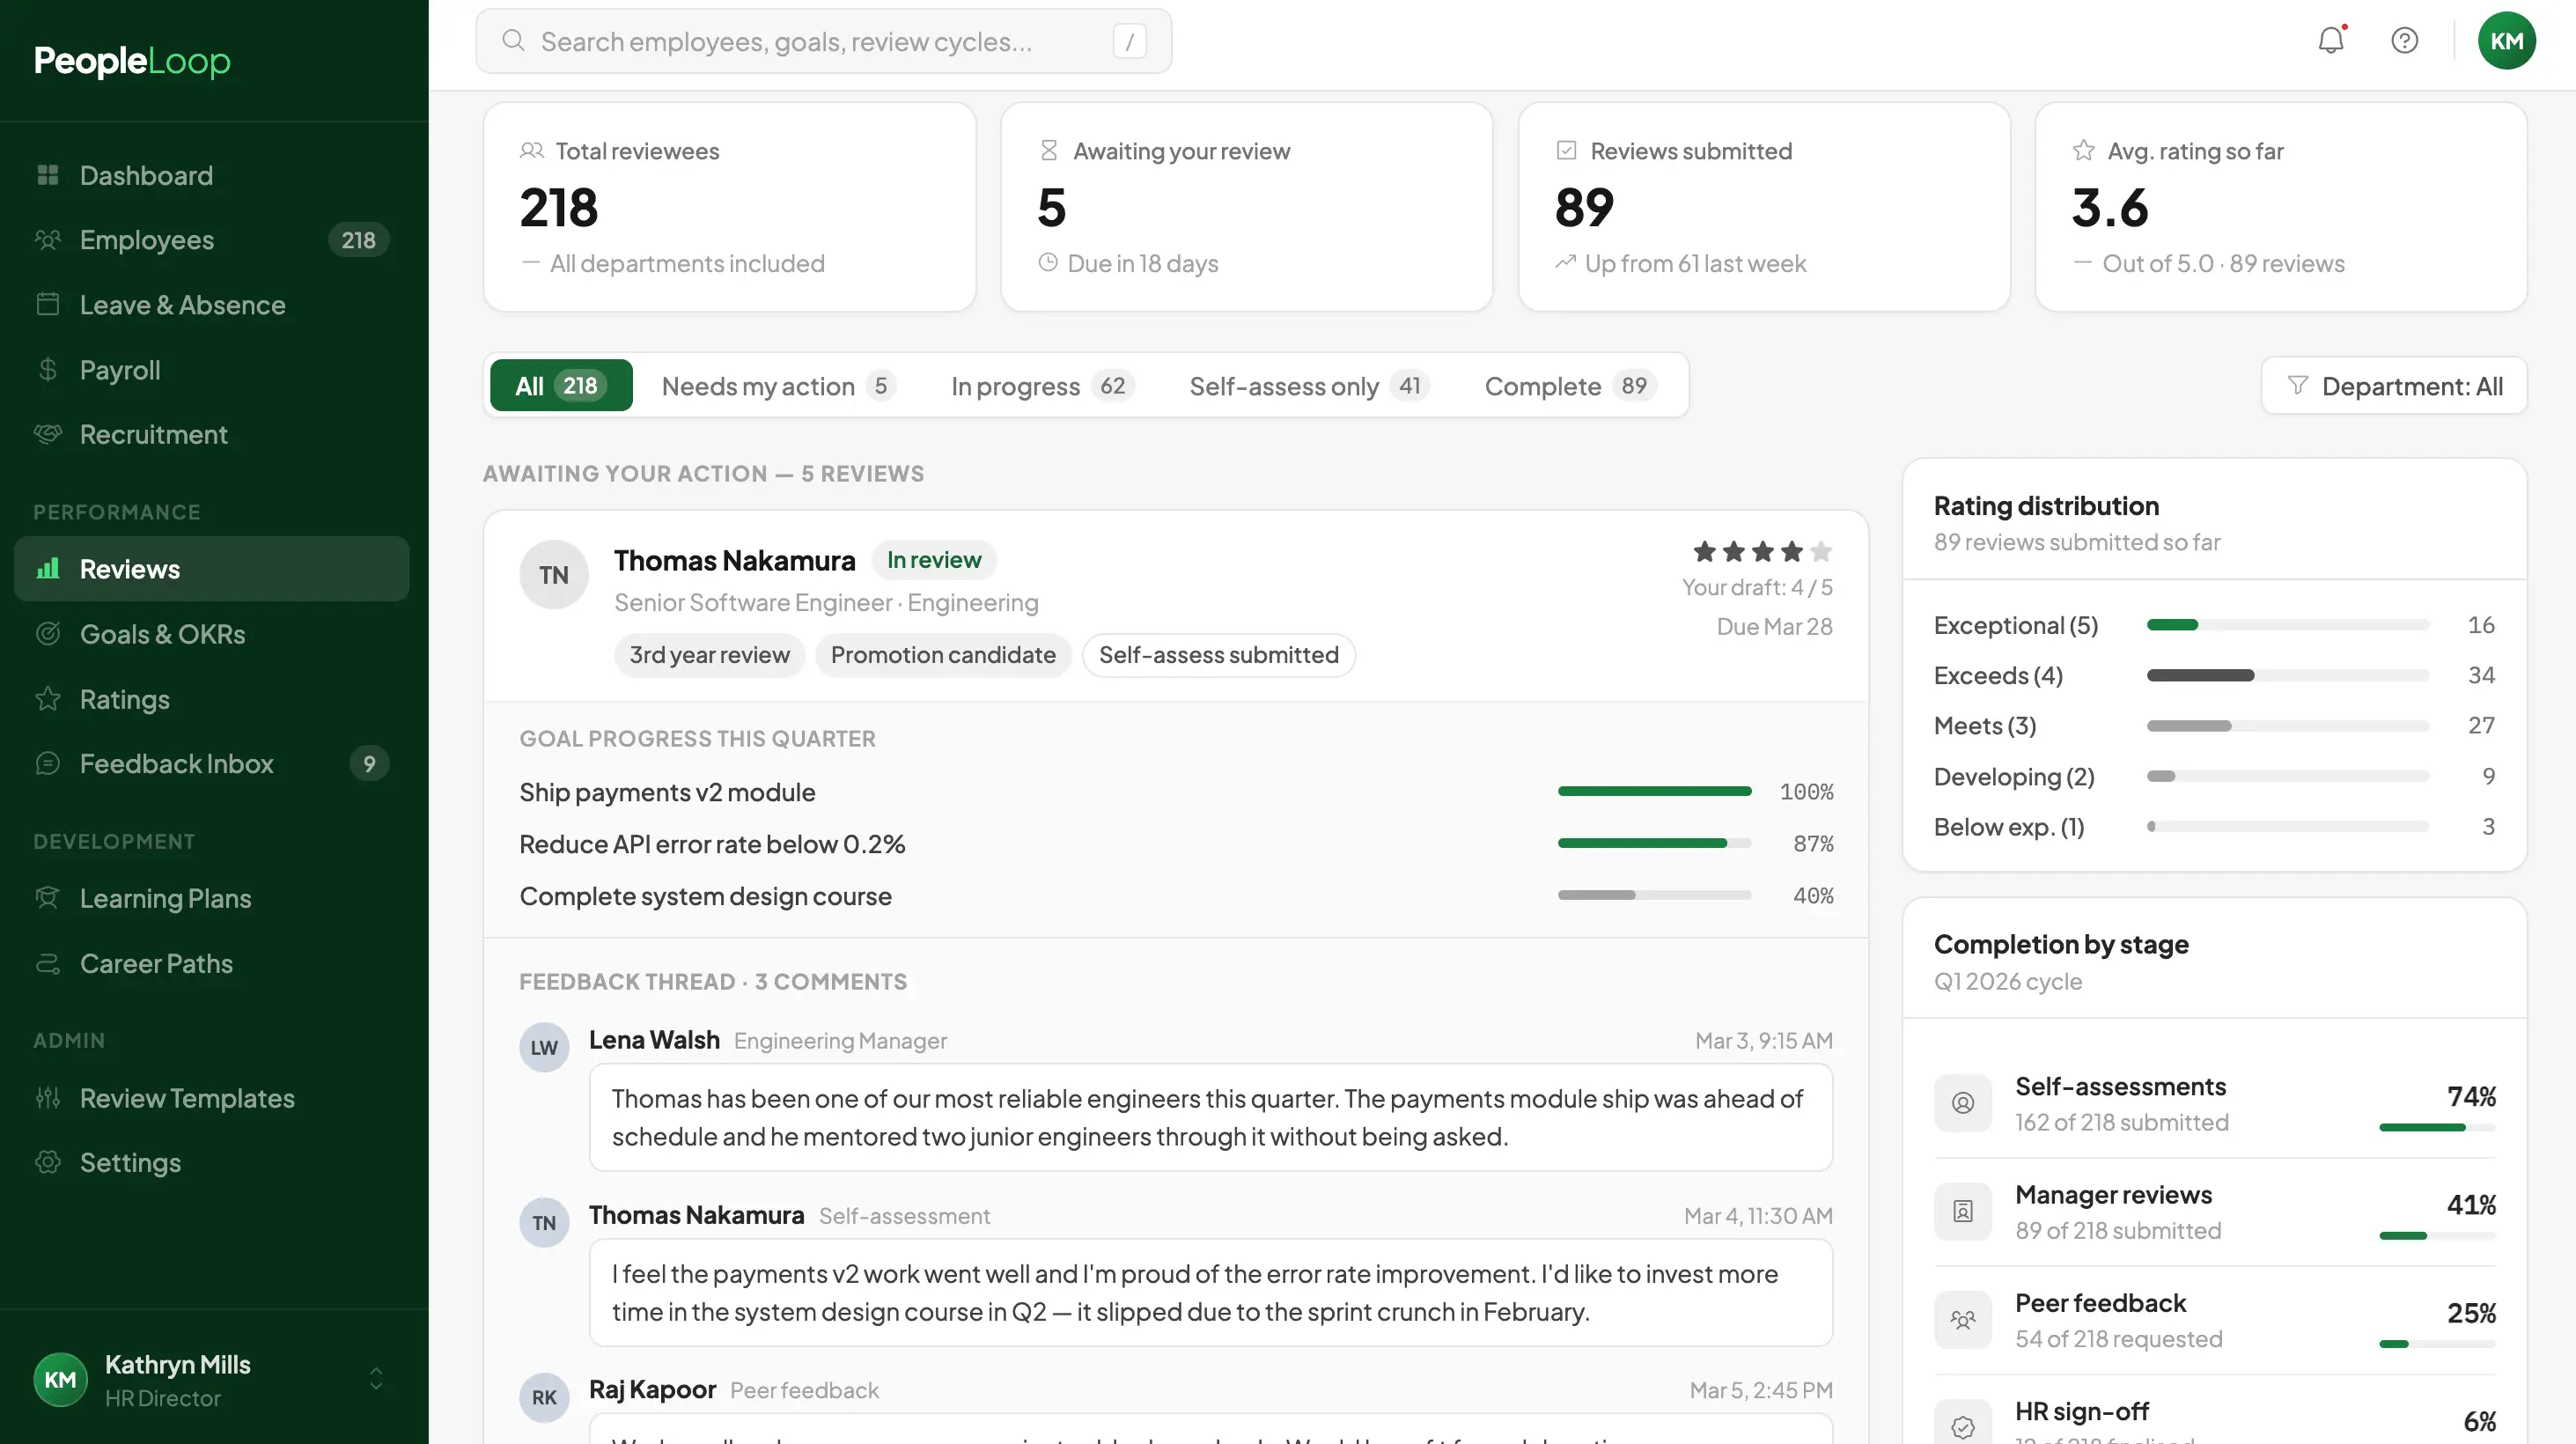Image resolution: width=2576 pixels, height=1444 pixels.
Task: Click the fifth empty star in draft rating
Action: (1821, 551)
